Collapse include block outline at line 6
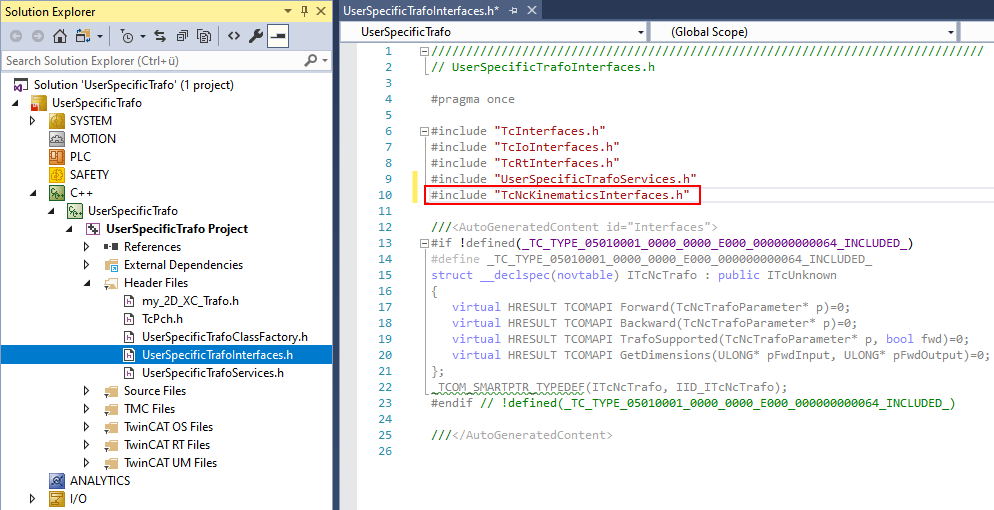 [x=425, y=132]
